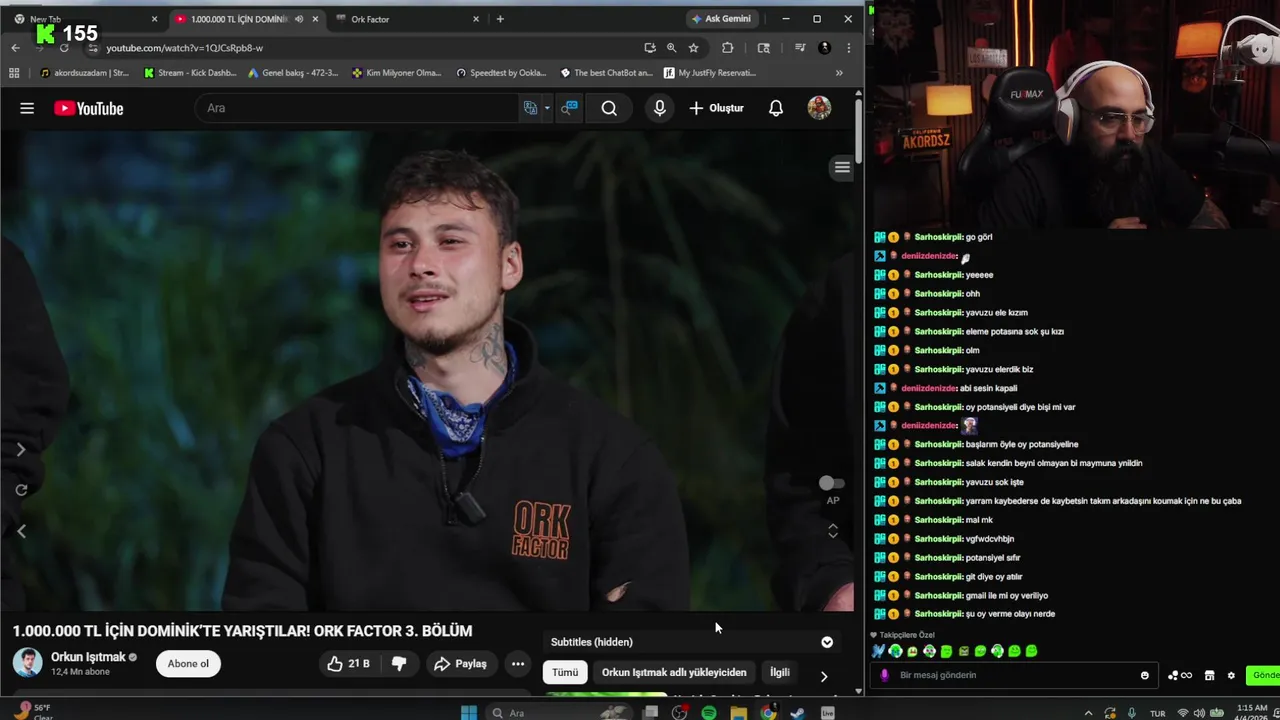Click the channel points icon in chat
1280x720 pixels.
coord(1180,675)
